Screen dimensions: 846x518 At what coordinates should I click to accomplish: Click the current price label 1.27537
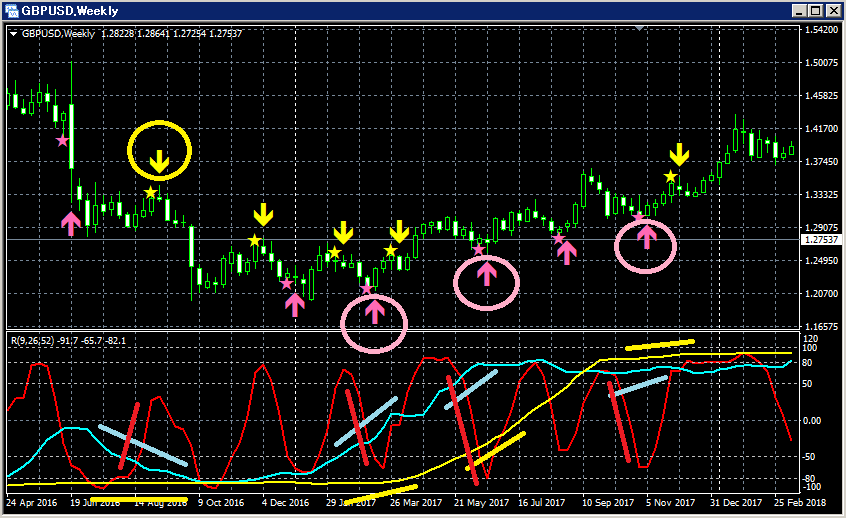tap(821, 240)
